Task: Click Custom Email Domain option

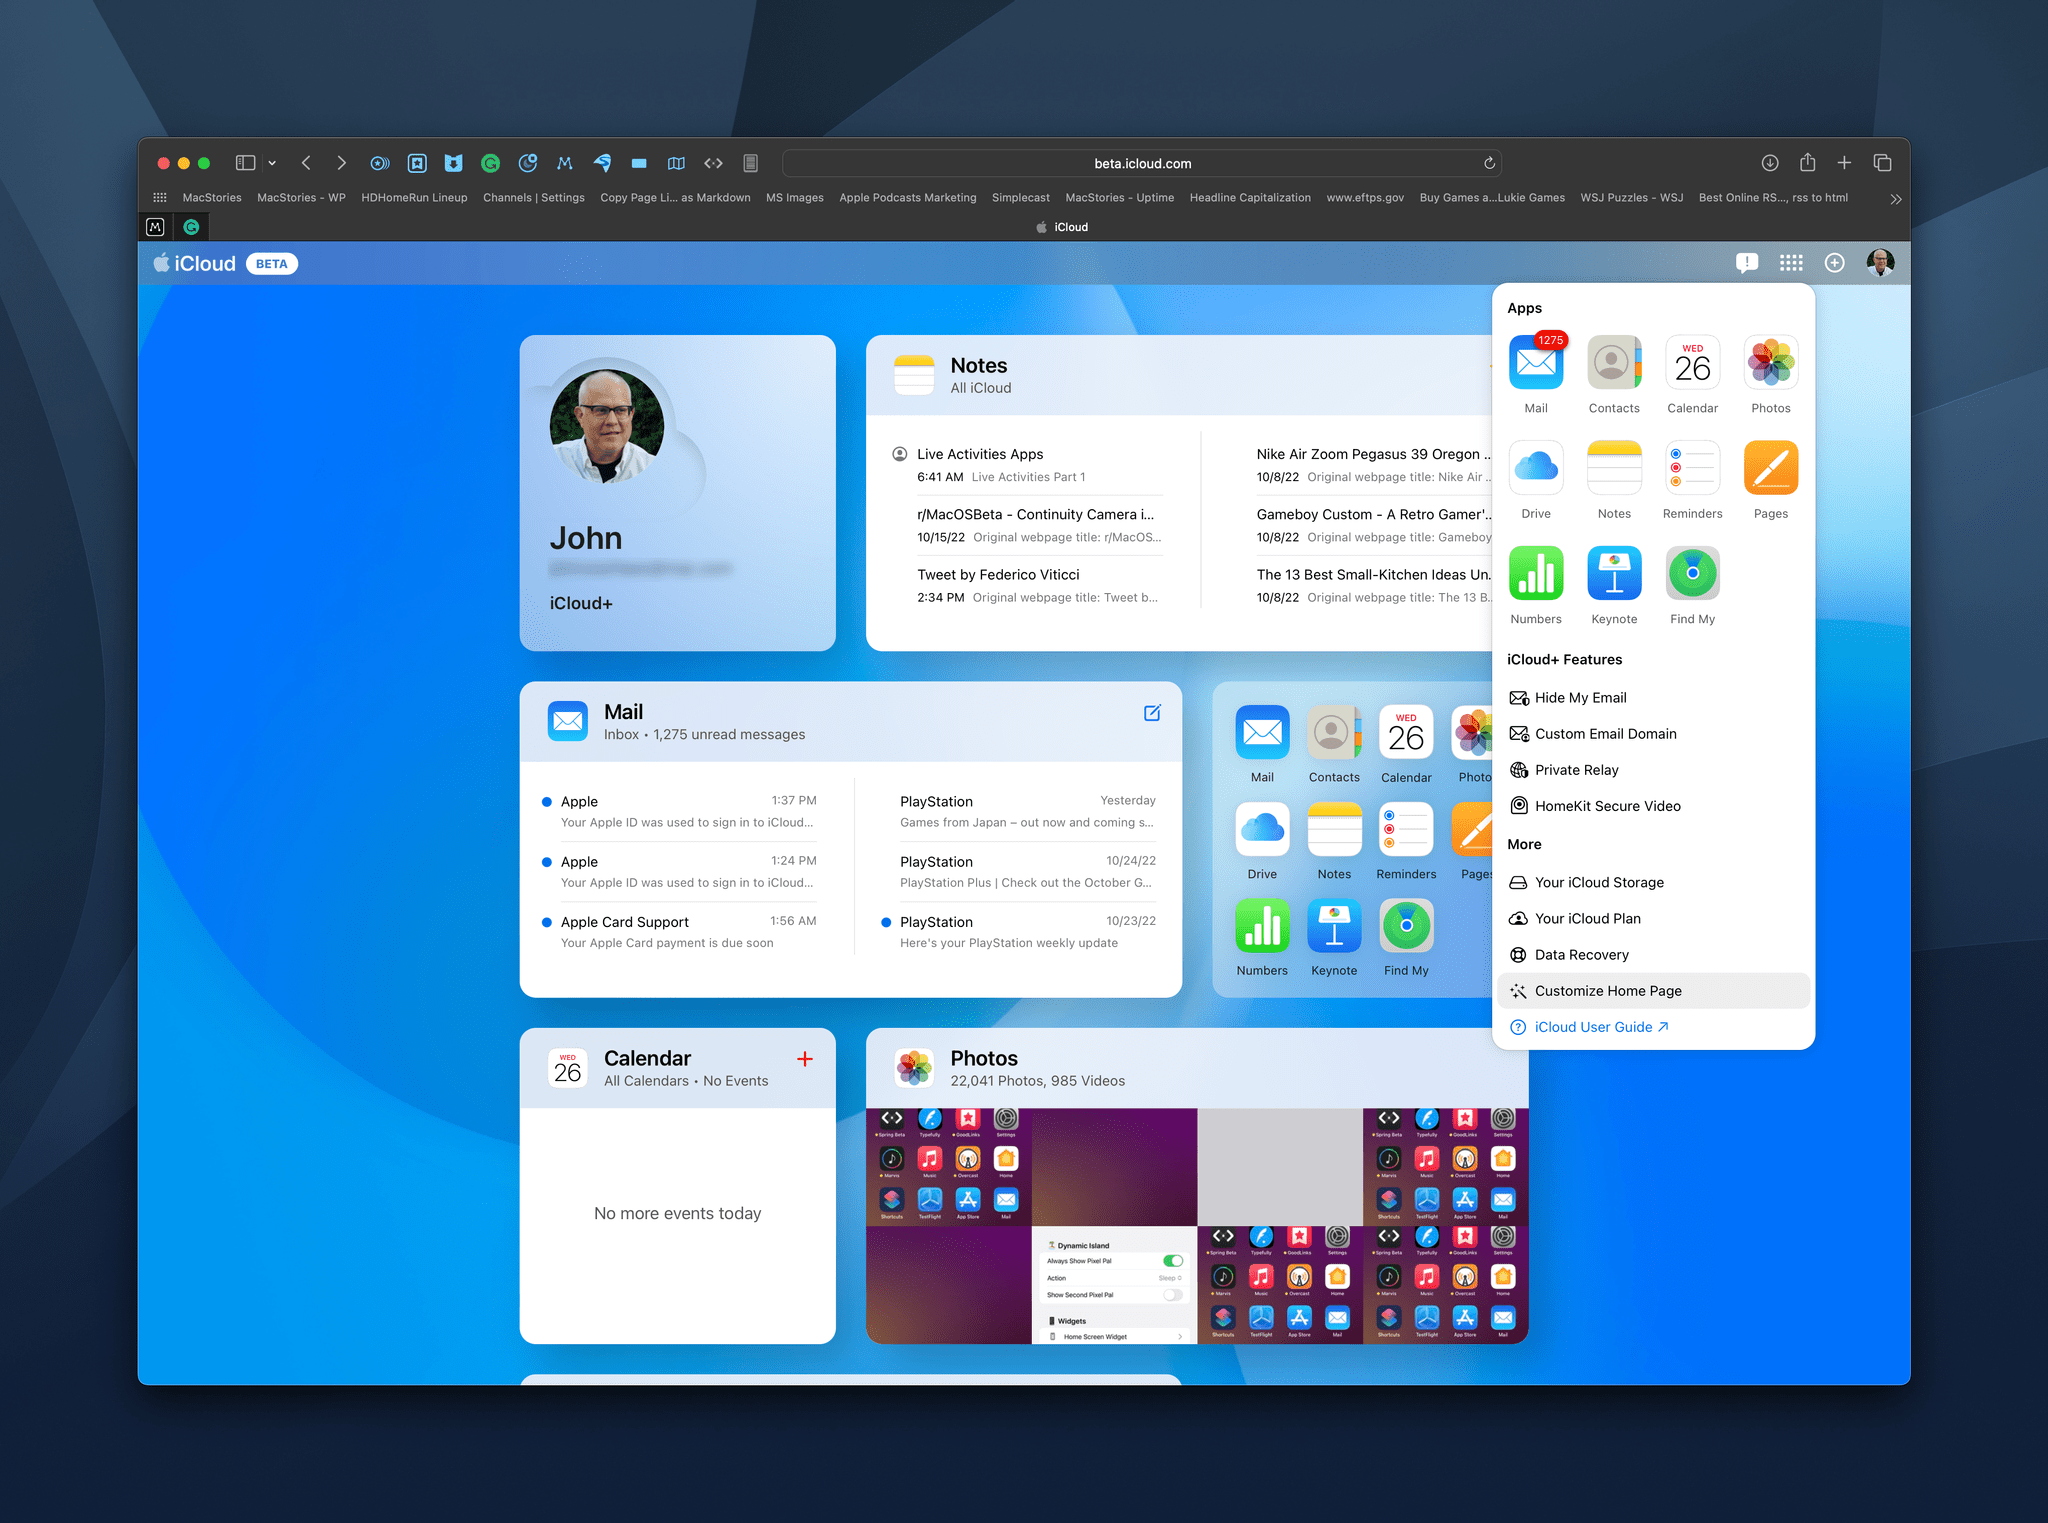Action: [x=1603, y=733]
